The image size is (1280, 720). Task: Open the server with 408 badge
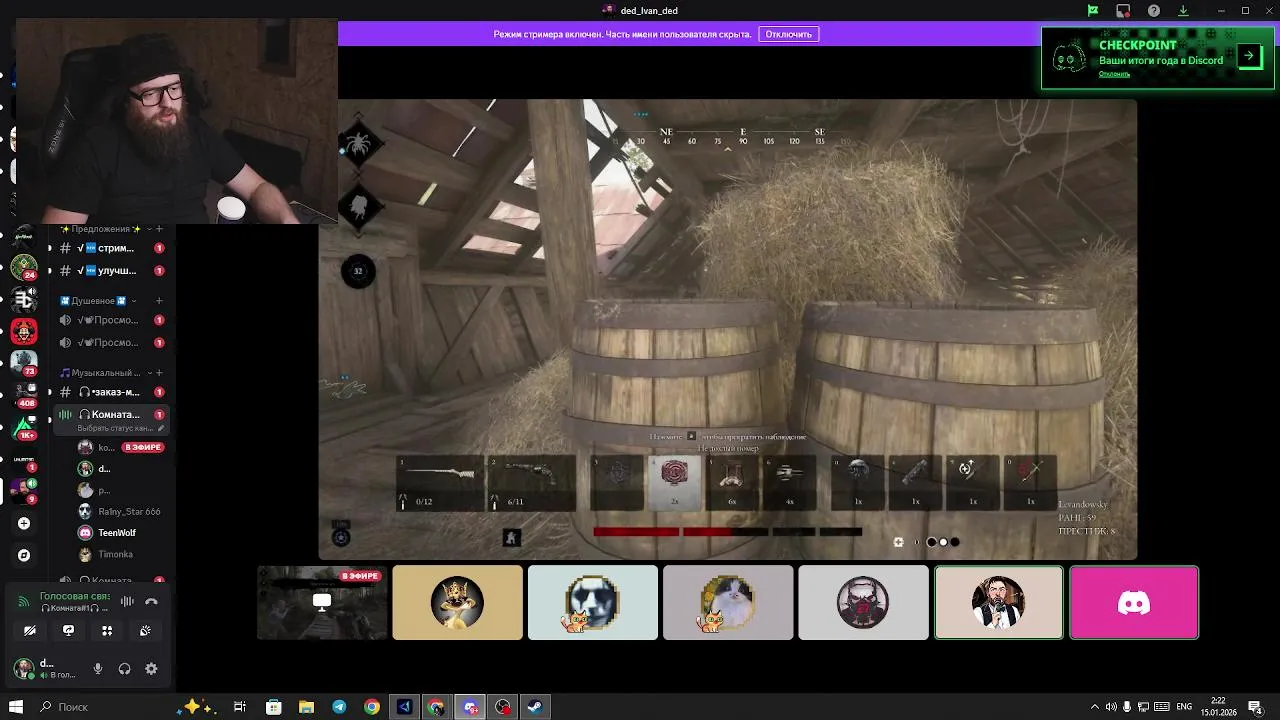coord(24,393)
